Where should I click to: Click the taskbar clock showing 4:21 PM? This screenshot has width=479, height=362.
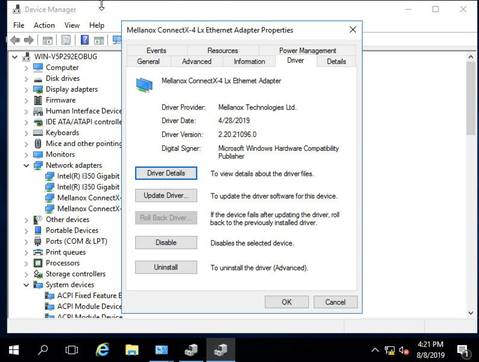(x=430, y=350)
